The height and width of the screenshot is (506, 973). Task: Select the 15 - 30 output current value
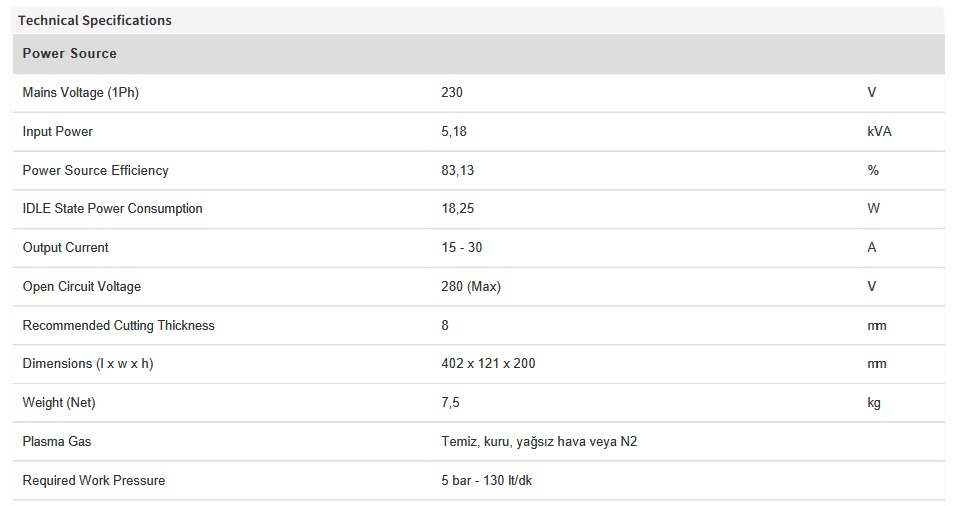(461, 247)
